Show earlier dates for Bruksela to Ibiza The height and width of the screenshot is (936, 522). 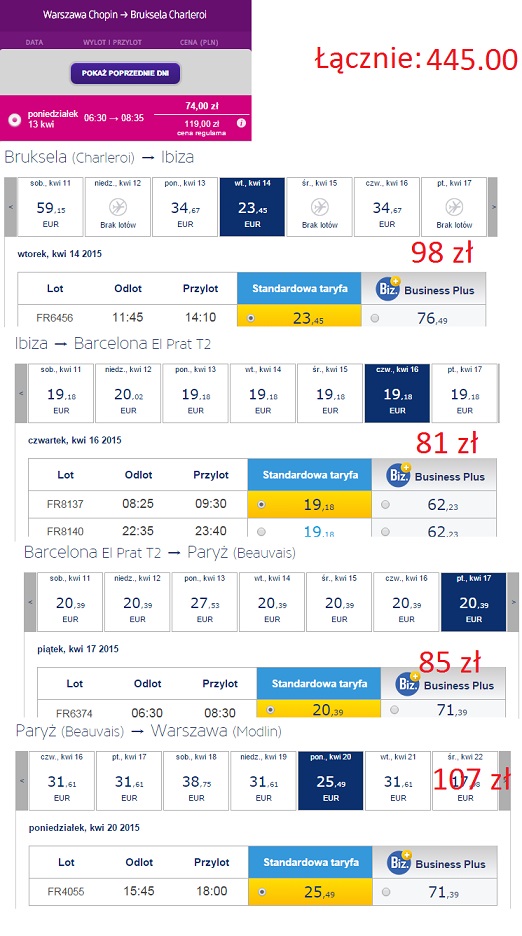coord(10,207)
